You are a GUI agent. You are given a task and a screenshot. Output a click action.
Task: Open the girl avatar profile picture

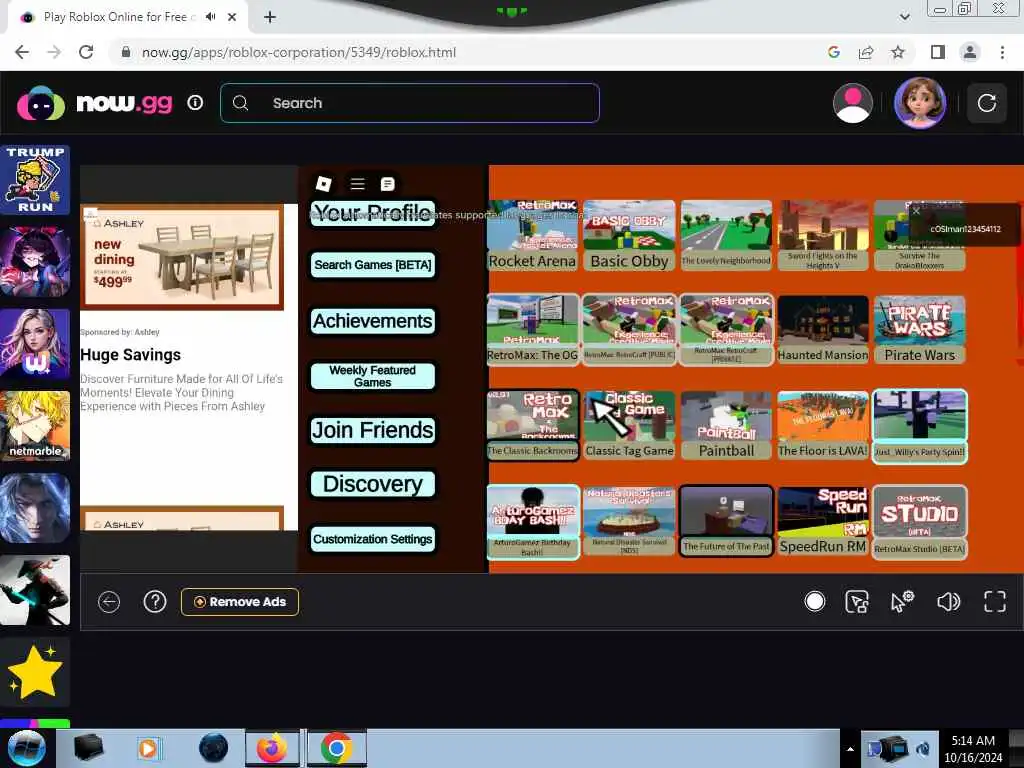pos(920,103)
